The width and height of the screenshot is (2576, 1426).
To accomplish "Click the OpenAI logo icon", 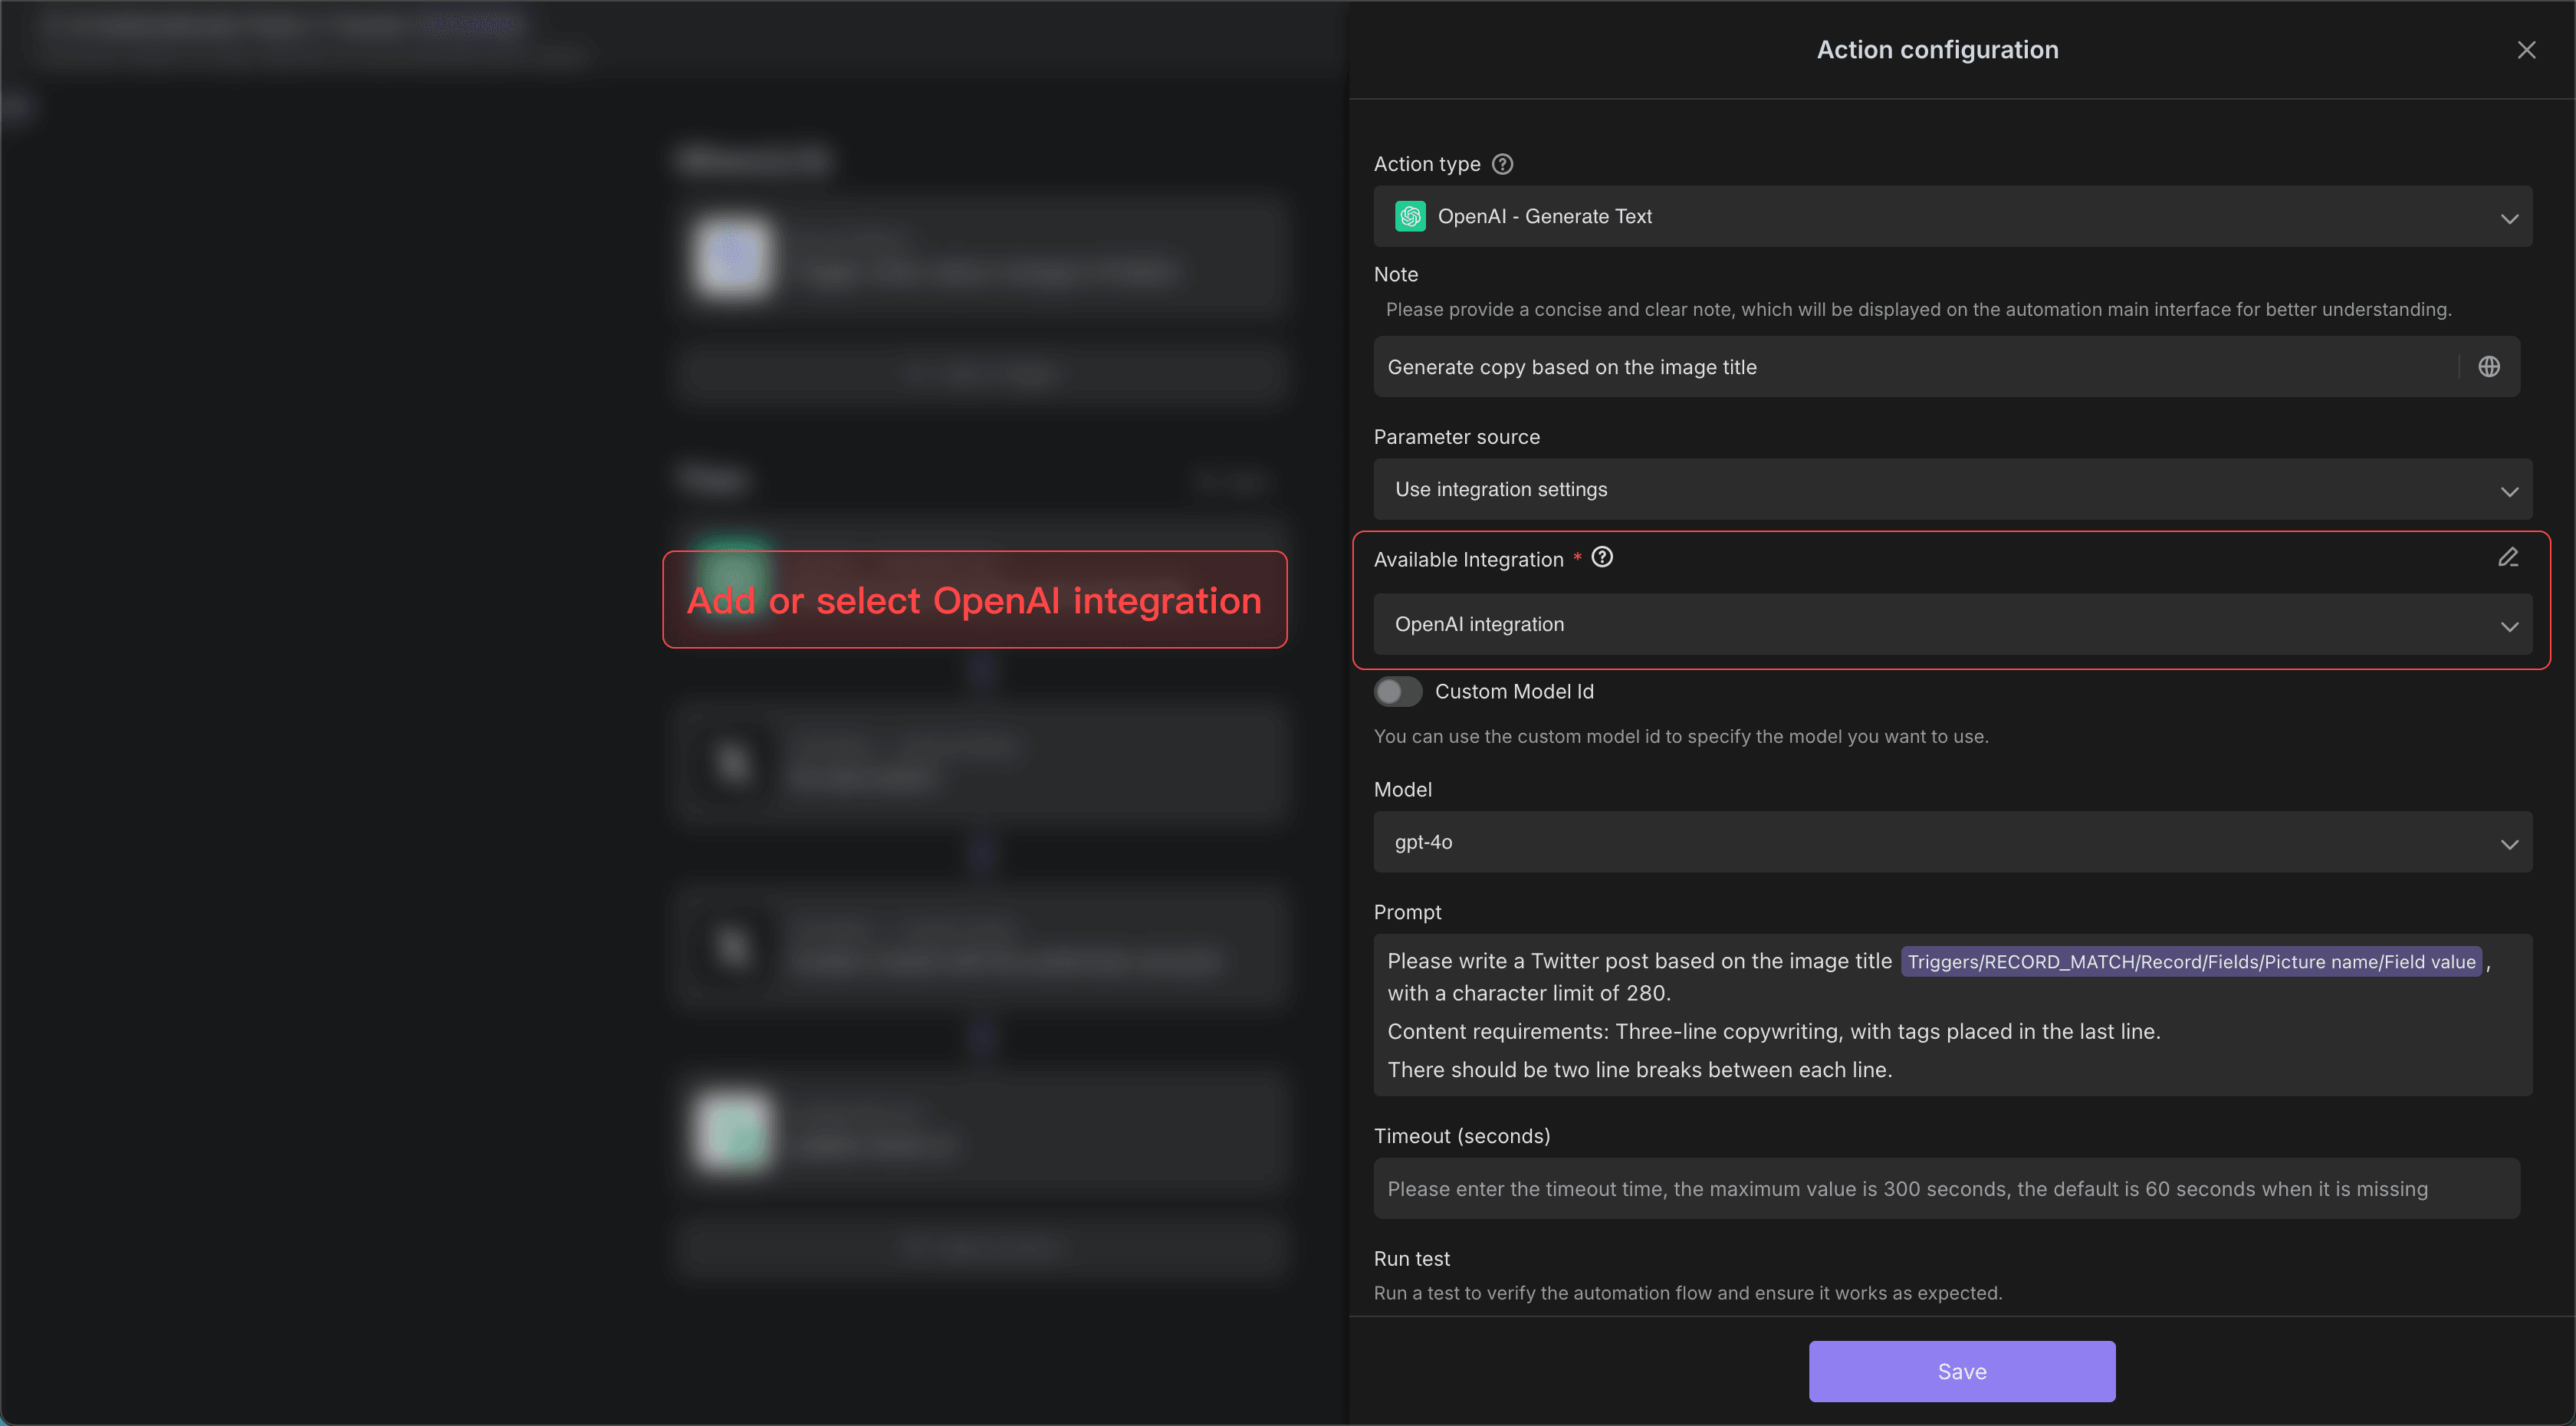I will click(x=1410, y=216).
